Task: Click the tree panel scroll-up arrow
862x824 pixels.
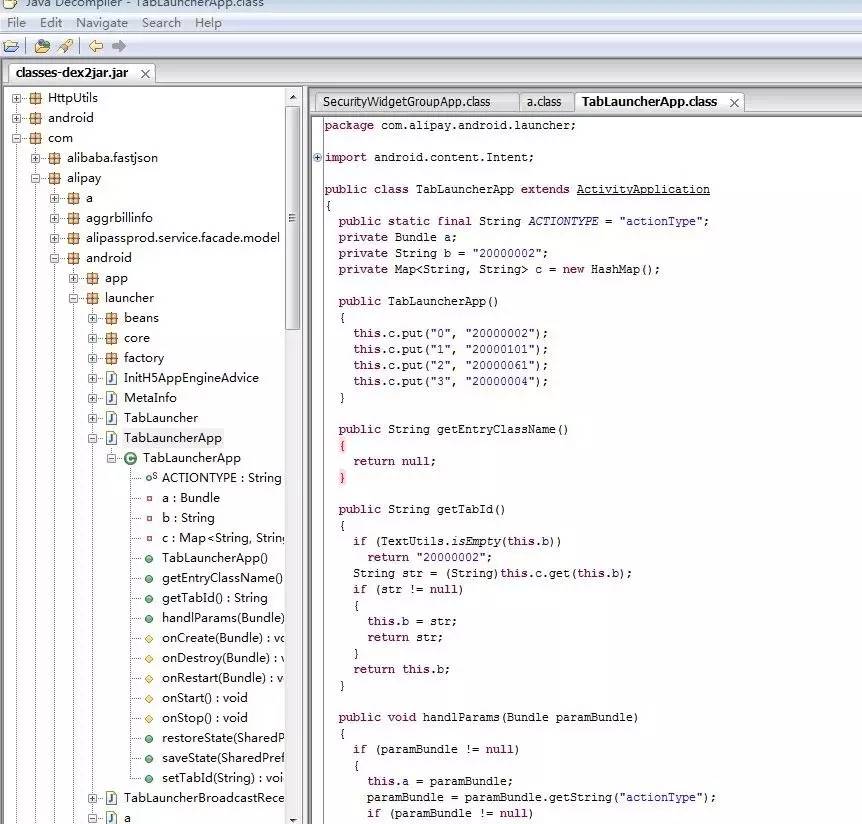Action: (293, 98)
